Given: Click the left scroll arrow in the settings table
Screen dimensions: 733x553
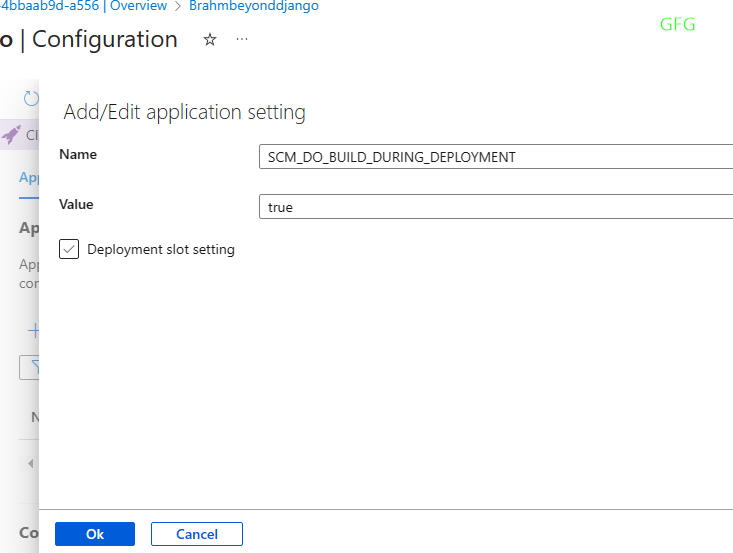Looking at the screenshot, I should pos(31,463).
